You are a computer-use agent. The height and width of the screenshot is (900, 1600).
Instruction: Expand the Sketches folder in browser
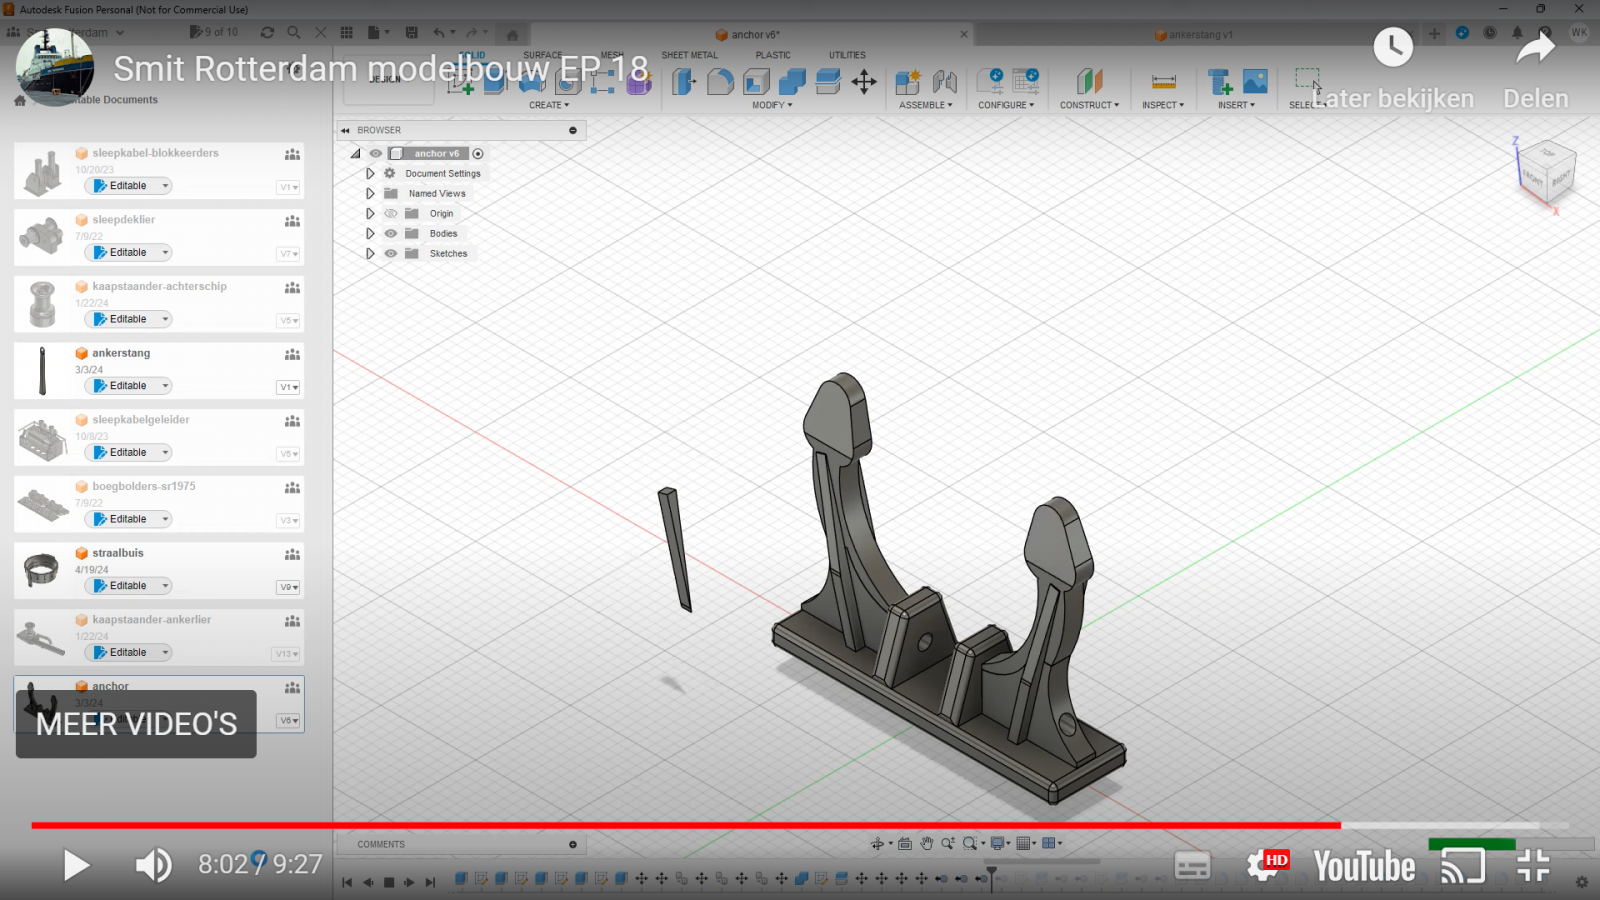click(x=370, y=253)
